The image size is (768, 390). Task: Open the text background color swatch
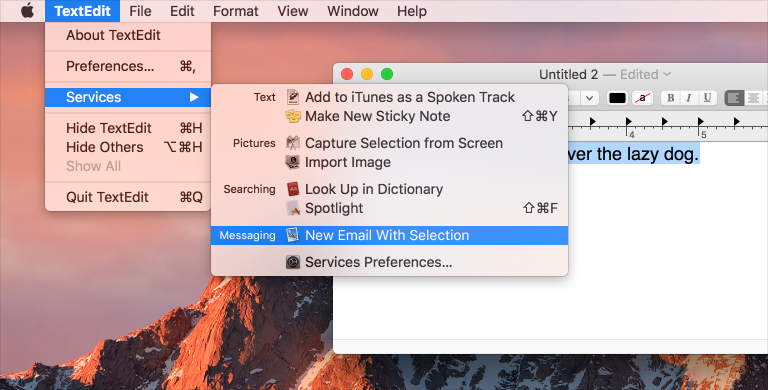[x=642, y=98]
